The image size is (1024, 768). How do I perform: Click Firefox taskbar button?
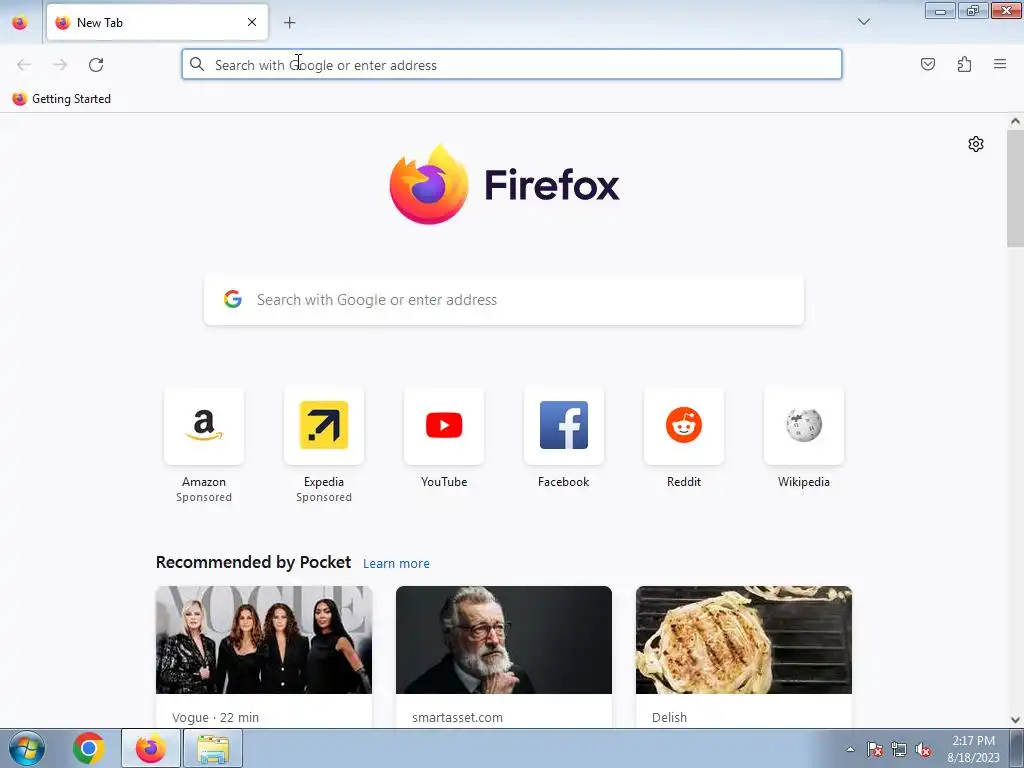[x=150, y=748]
